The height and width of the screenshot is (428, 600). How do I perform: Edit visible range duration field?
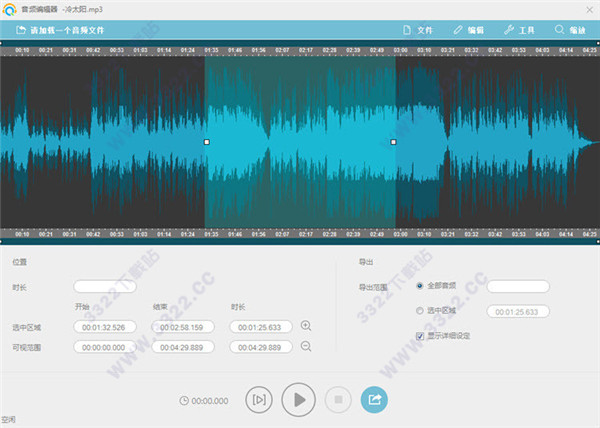pyautogui.click(x=261, y=347)
